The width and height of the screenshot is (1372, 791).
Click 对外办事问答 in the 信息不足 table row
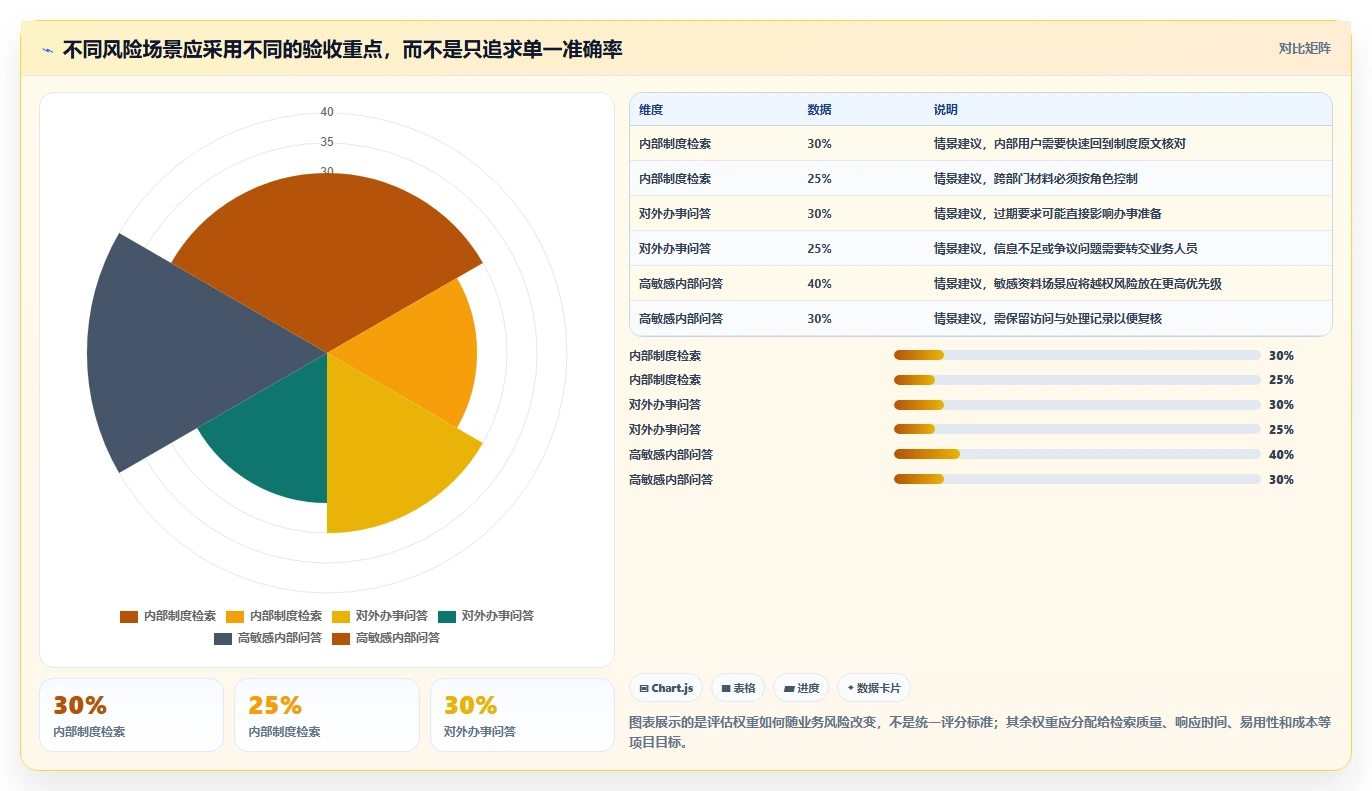coord(675,249)
